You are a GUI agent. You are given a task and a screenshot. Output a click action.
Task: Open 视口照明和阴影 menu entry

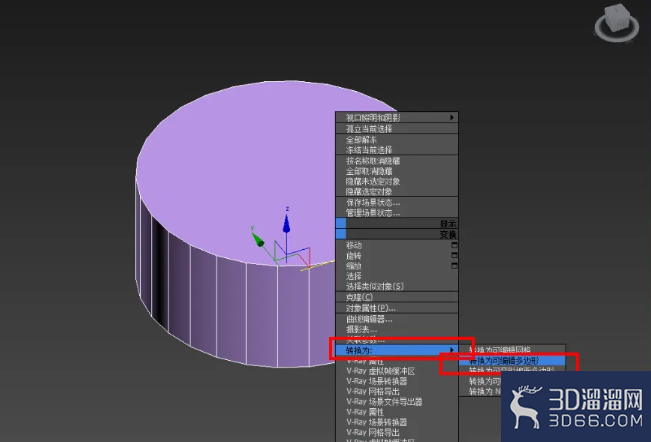pyautogui.click(x=397, y=118)
